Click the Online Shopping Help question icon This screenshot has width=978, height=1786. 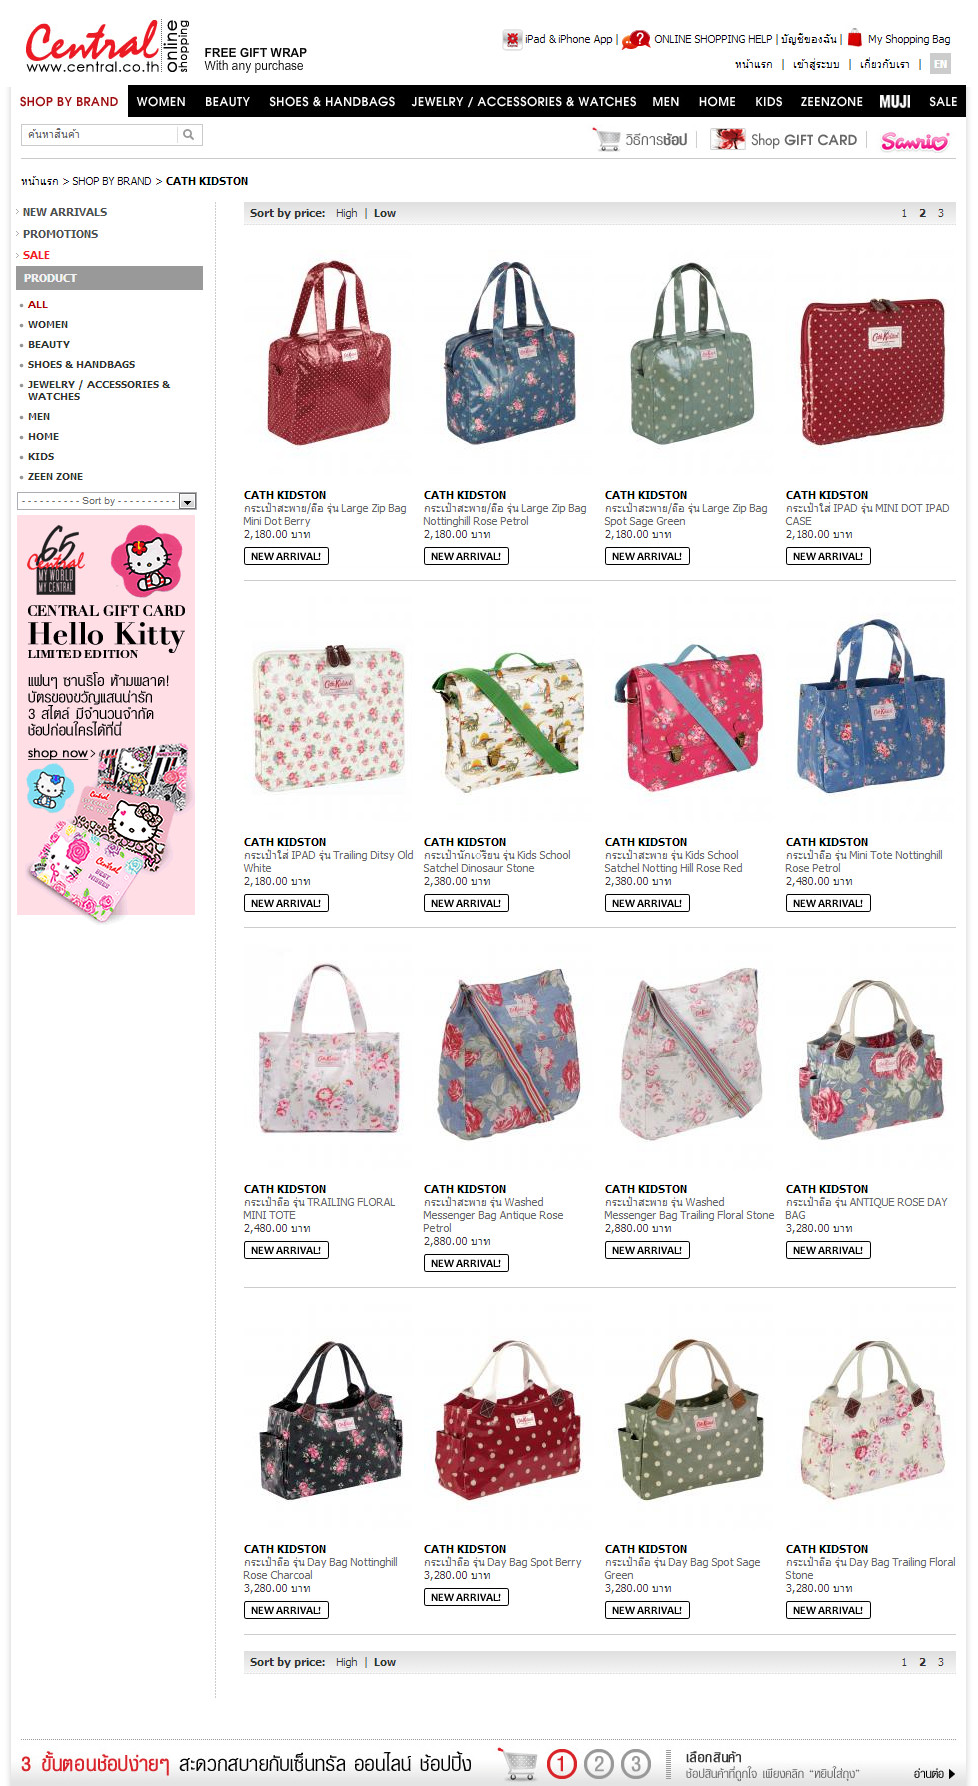coord(636,40)
